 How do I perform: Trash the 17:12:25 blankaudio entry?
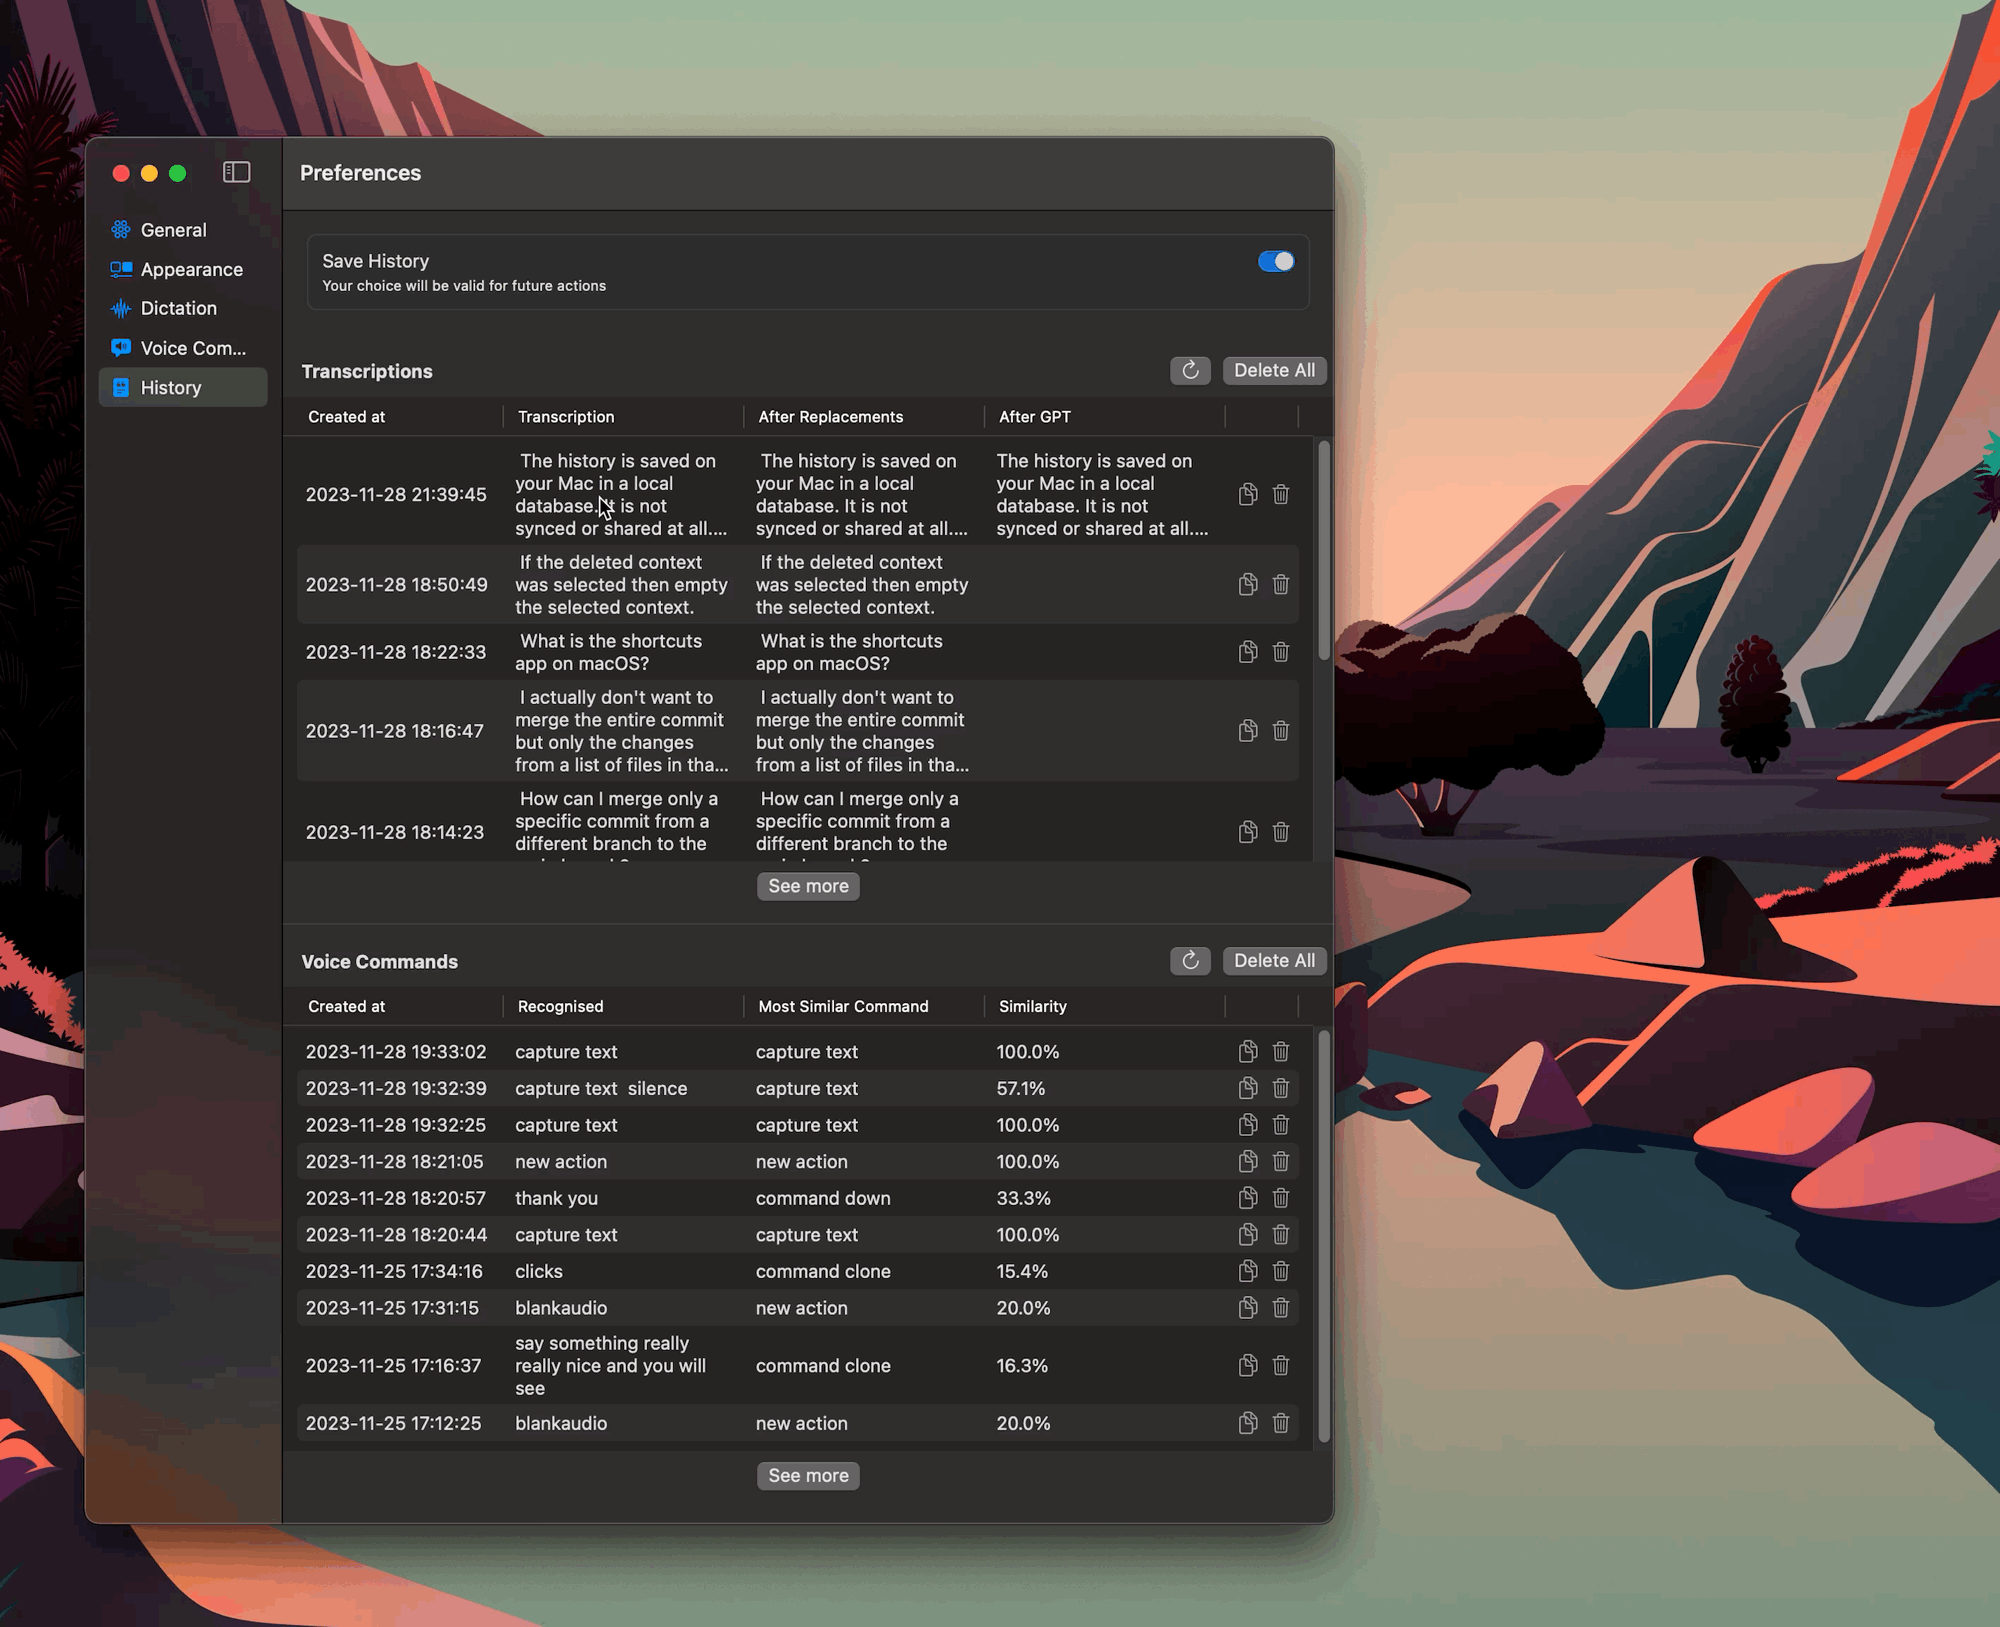coord(1280,1423)
